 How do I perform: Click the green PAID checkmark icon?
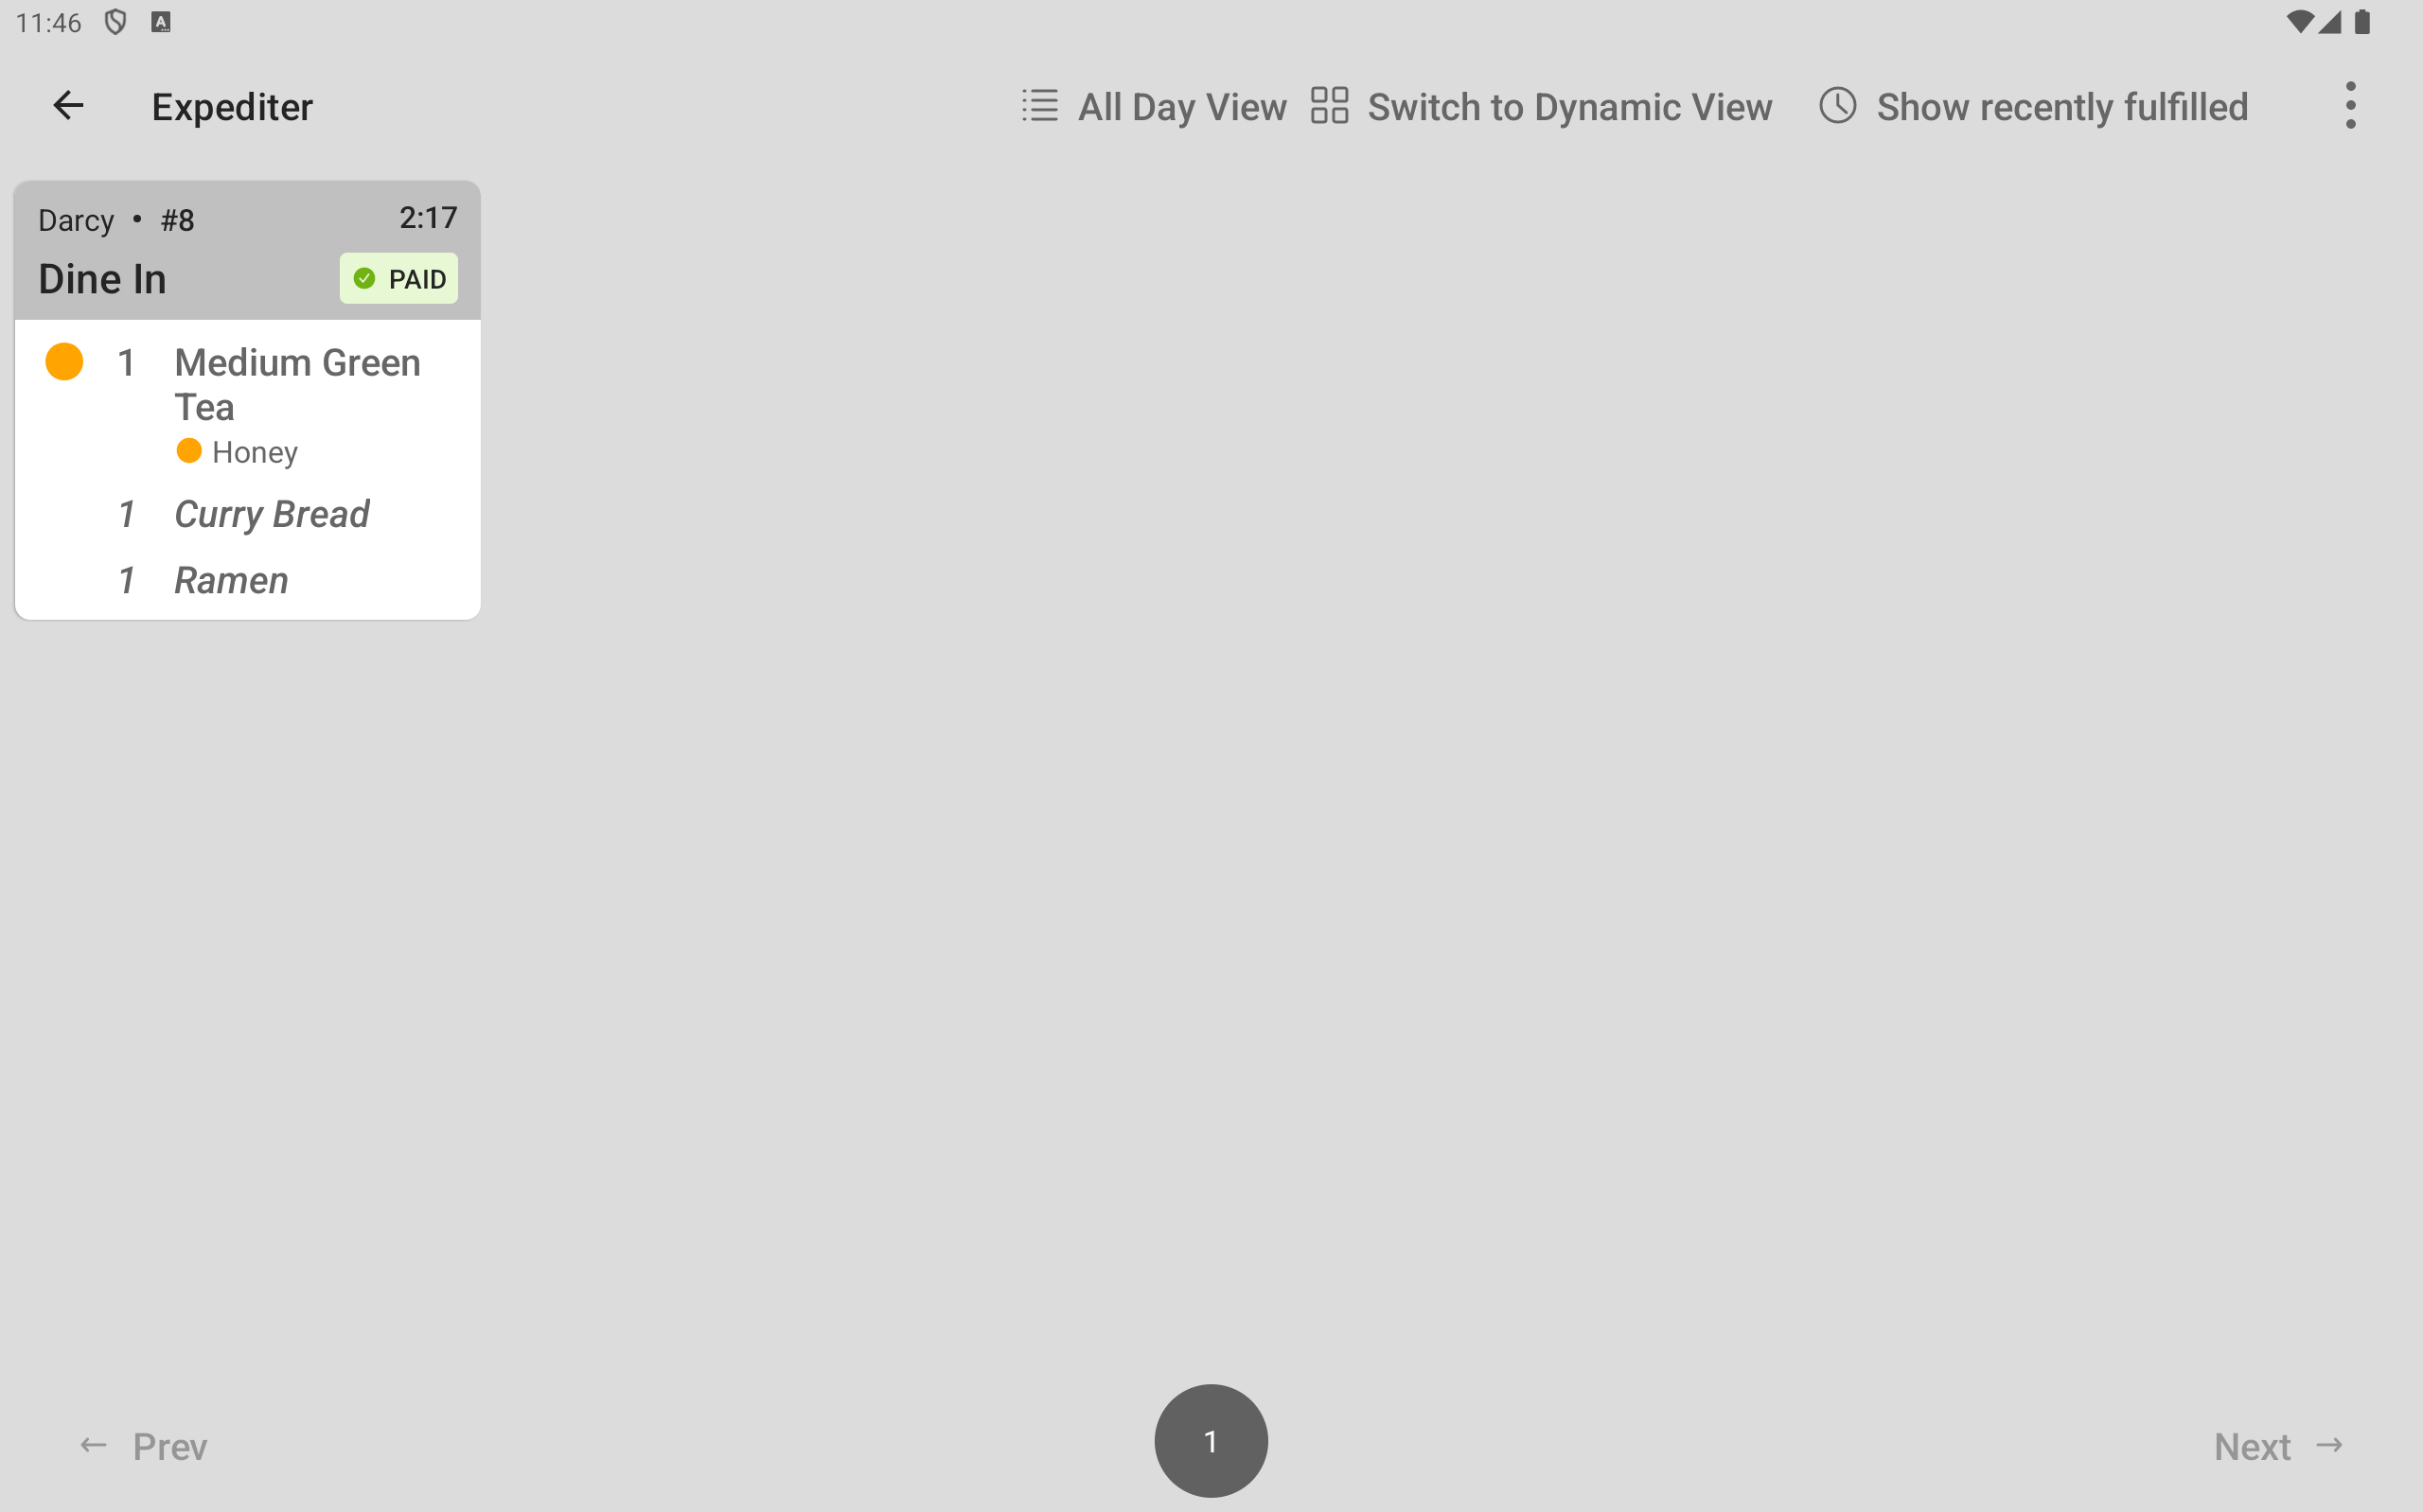(x=365, y=279)
